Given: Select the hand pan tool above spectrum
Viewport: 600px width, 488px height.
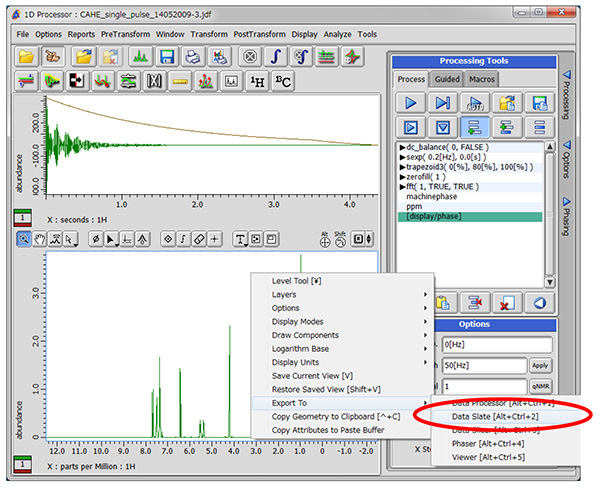Looking at the screenshot, I should click(39, 239).
